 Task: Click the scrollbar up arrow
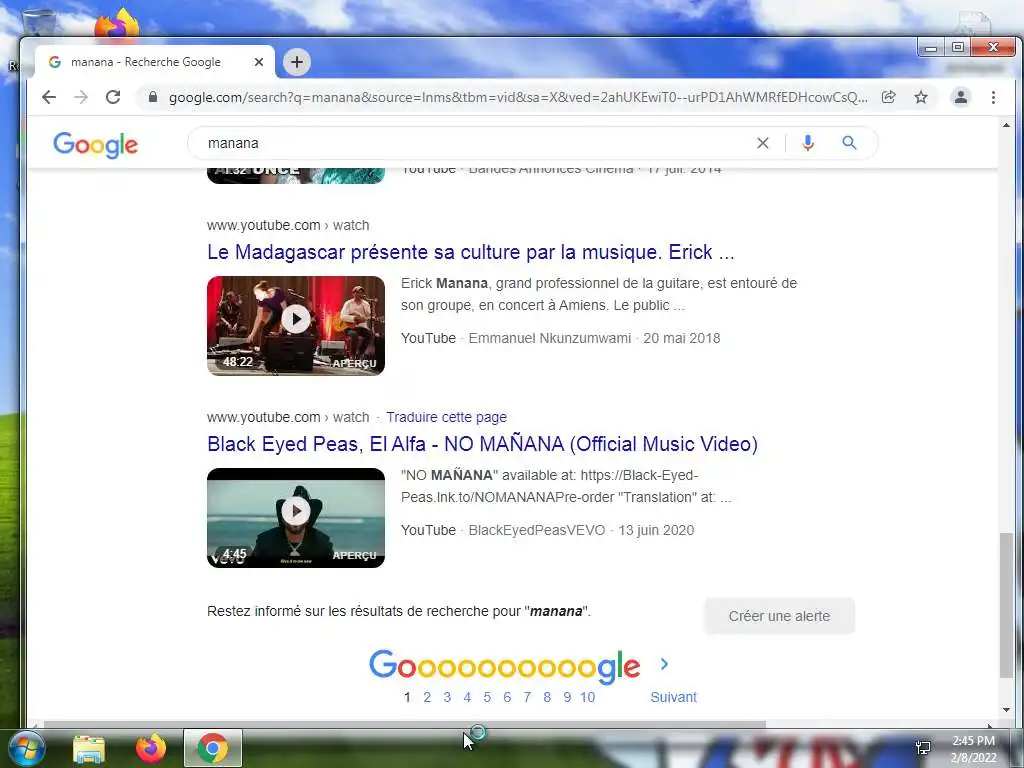pos(1006,125)
